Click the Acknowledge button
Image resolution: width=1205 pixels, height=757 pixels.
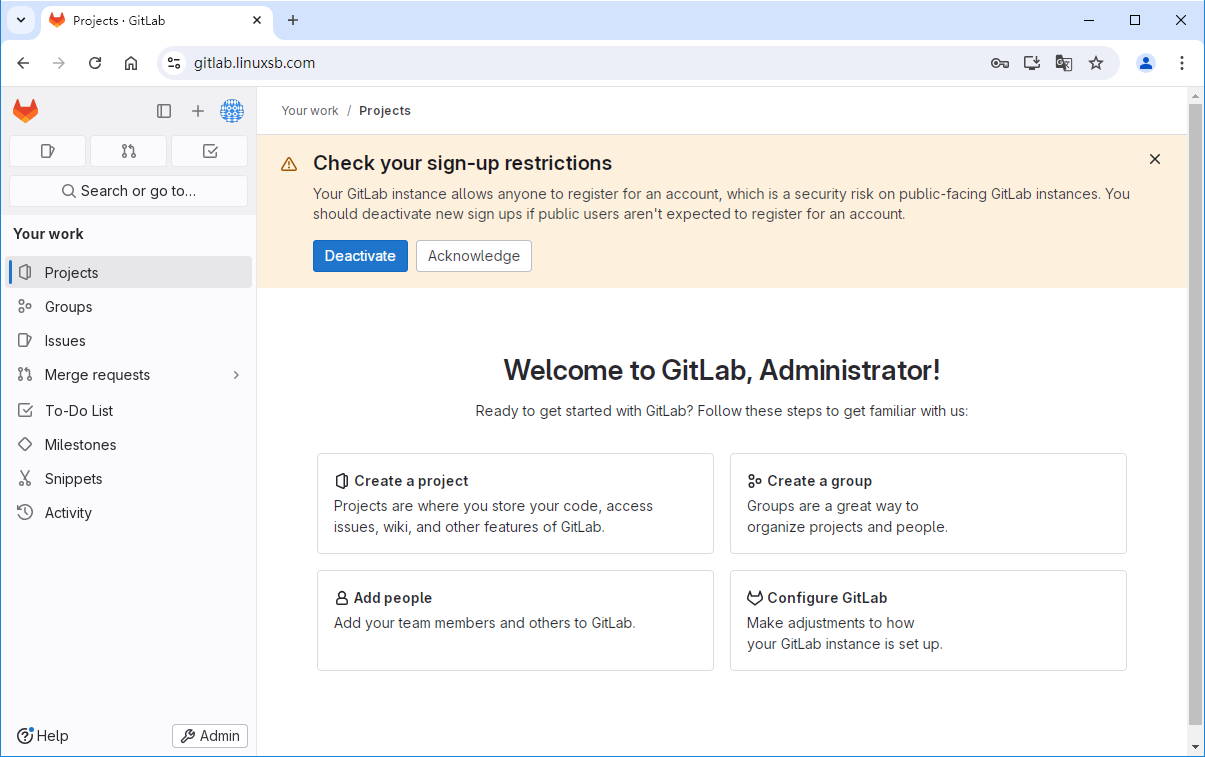474,256
